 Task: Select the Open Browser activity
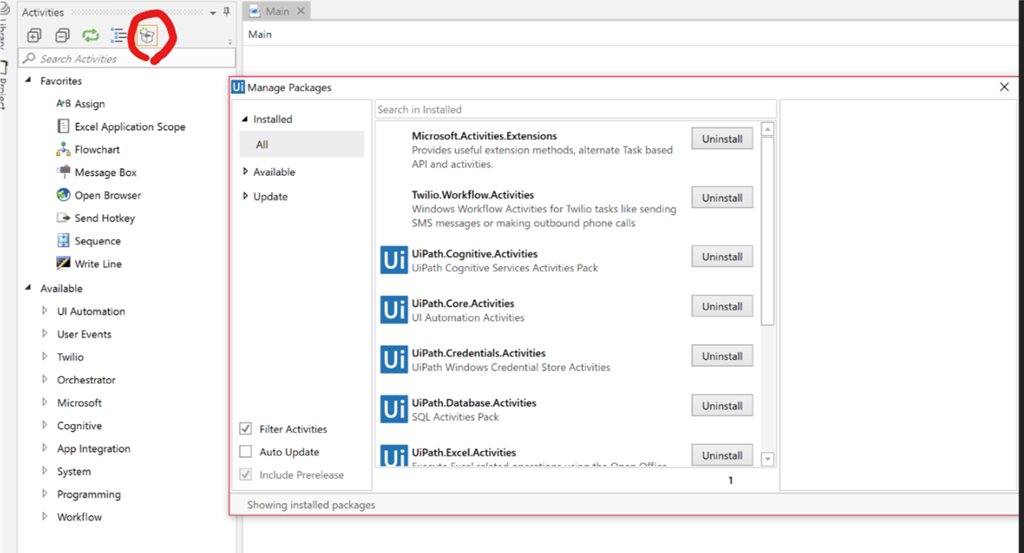108,195
